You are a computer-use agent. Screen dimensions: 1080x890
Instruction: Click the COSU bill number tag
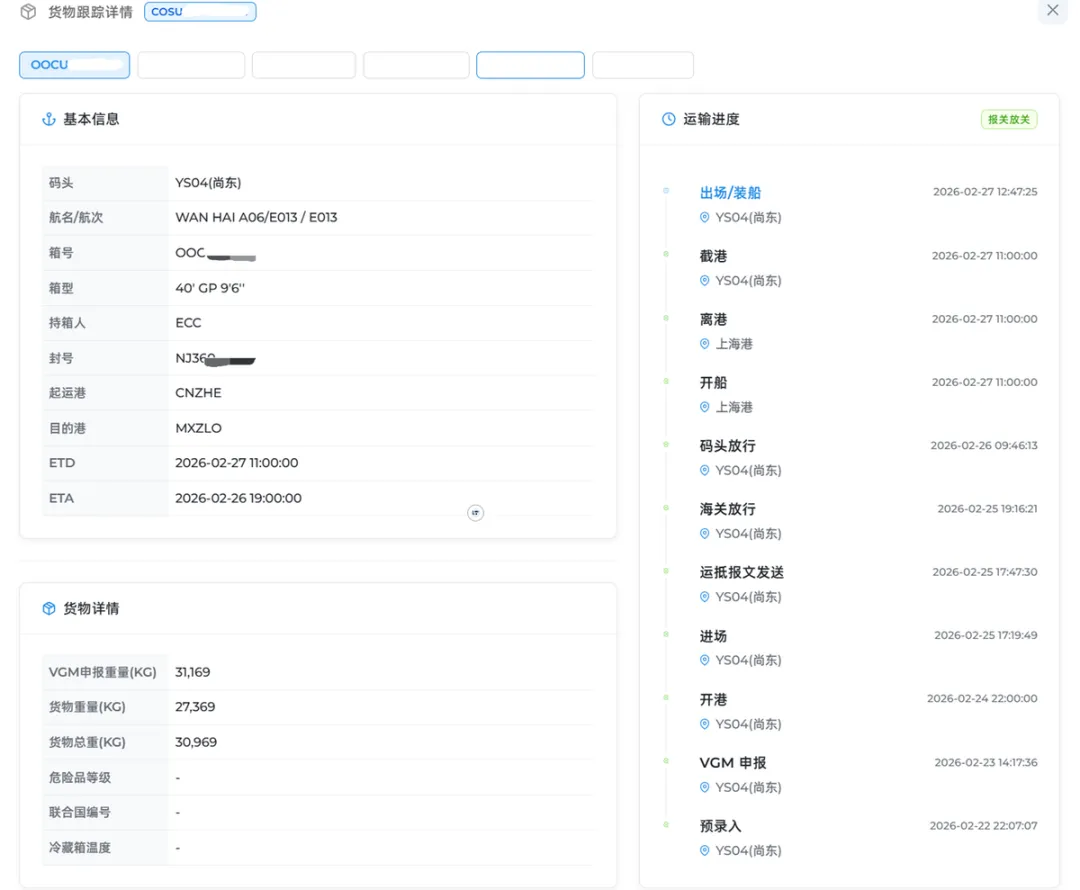click(200, 12)
